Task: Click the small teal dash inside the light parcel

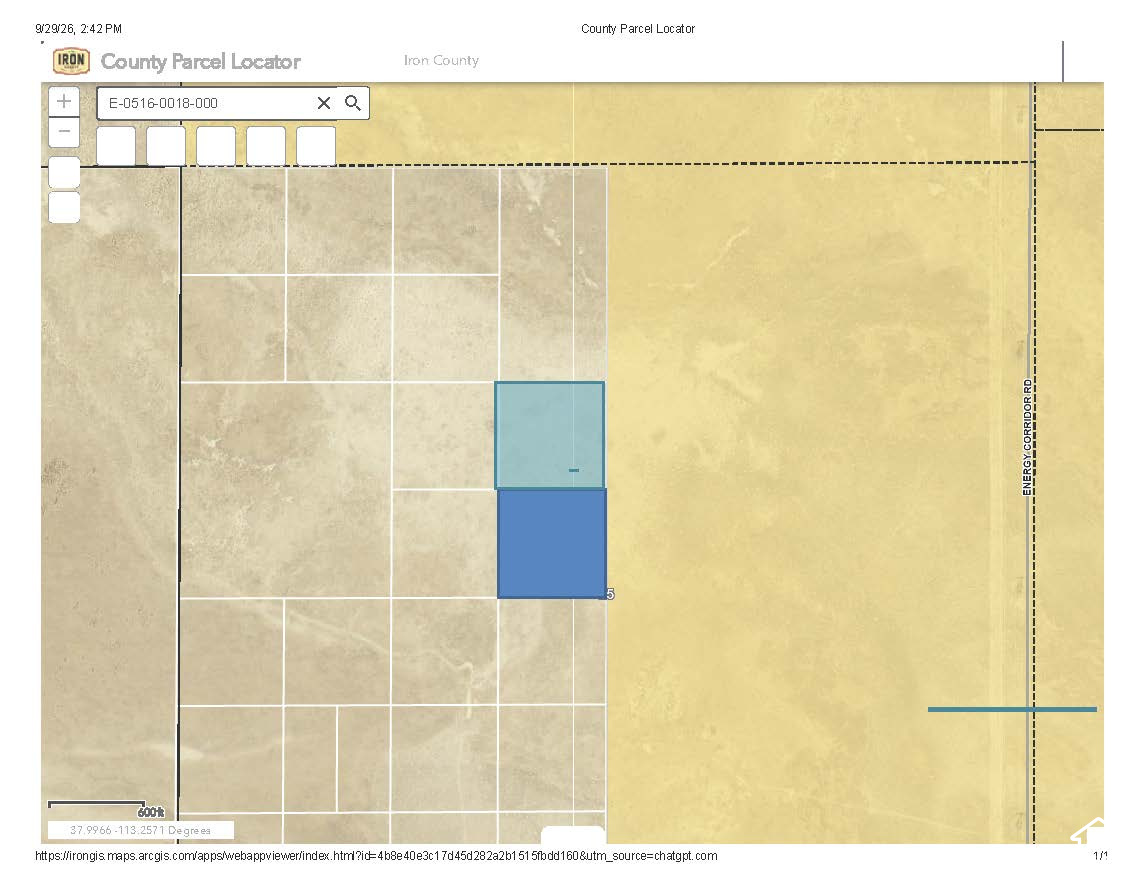Action: [574, 470]
